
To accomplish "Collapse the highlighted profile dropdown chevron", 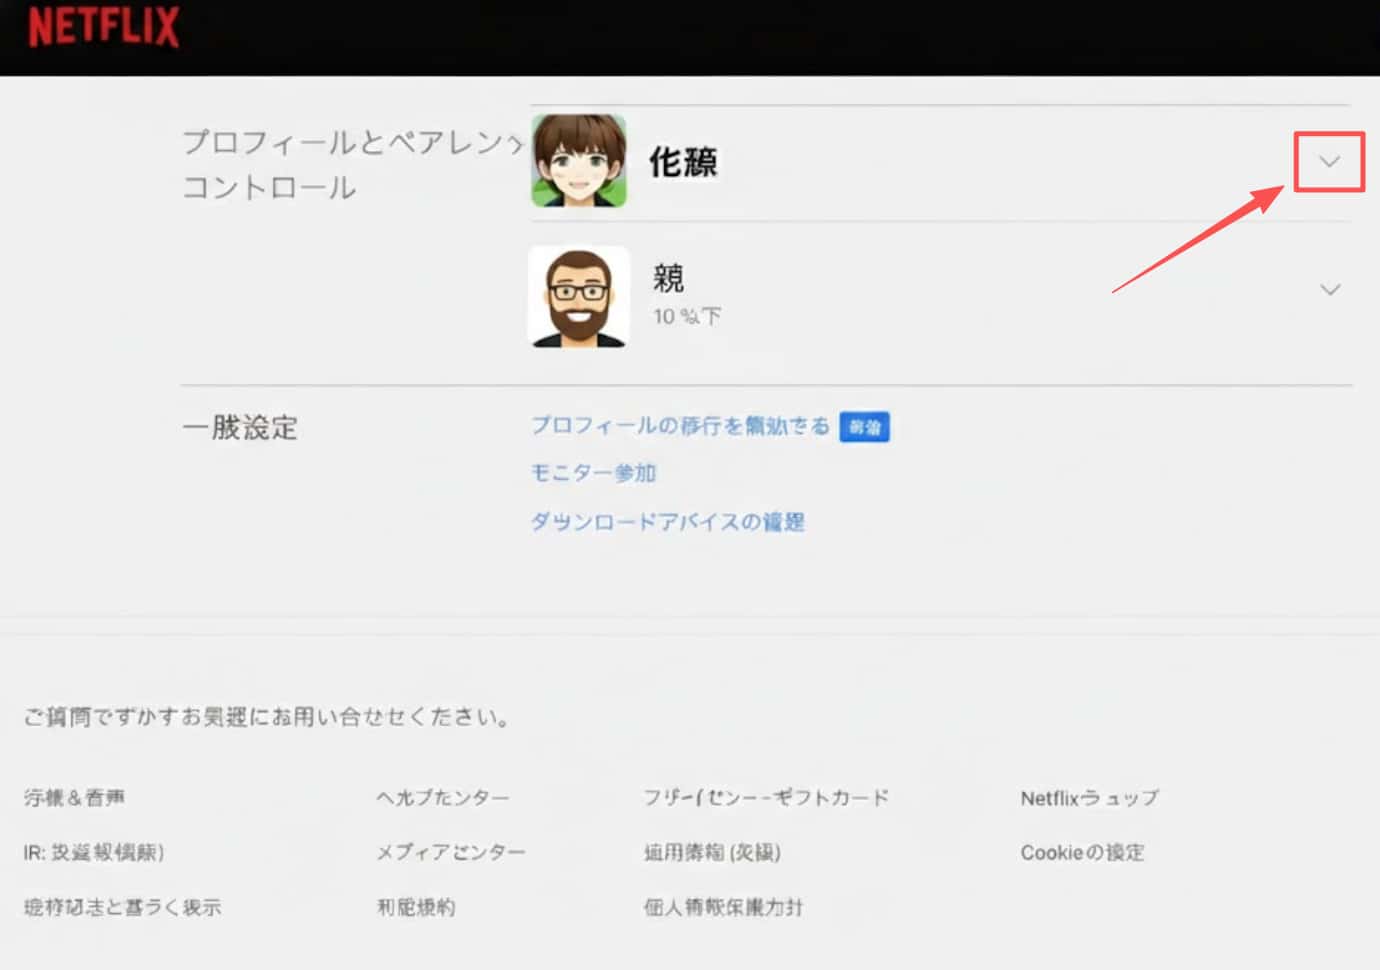I will coord(1330,161).
